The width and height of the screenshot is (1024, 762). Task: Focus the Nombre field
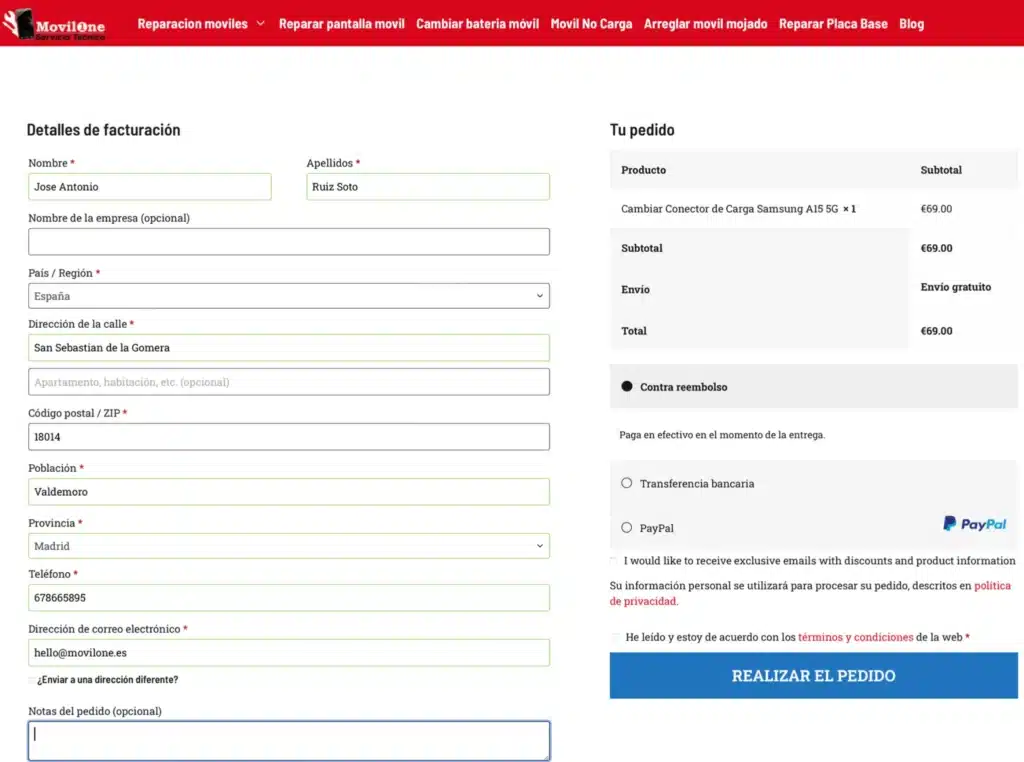(150, 187)
